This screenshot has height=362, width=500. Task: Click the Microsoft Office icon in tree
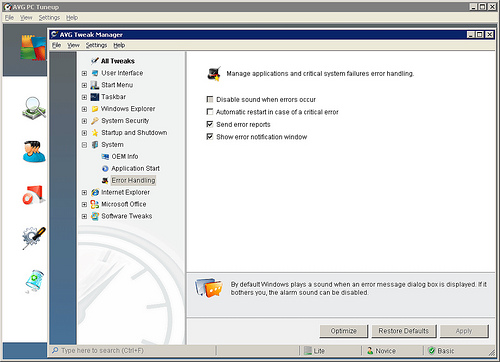coord(95,204)
